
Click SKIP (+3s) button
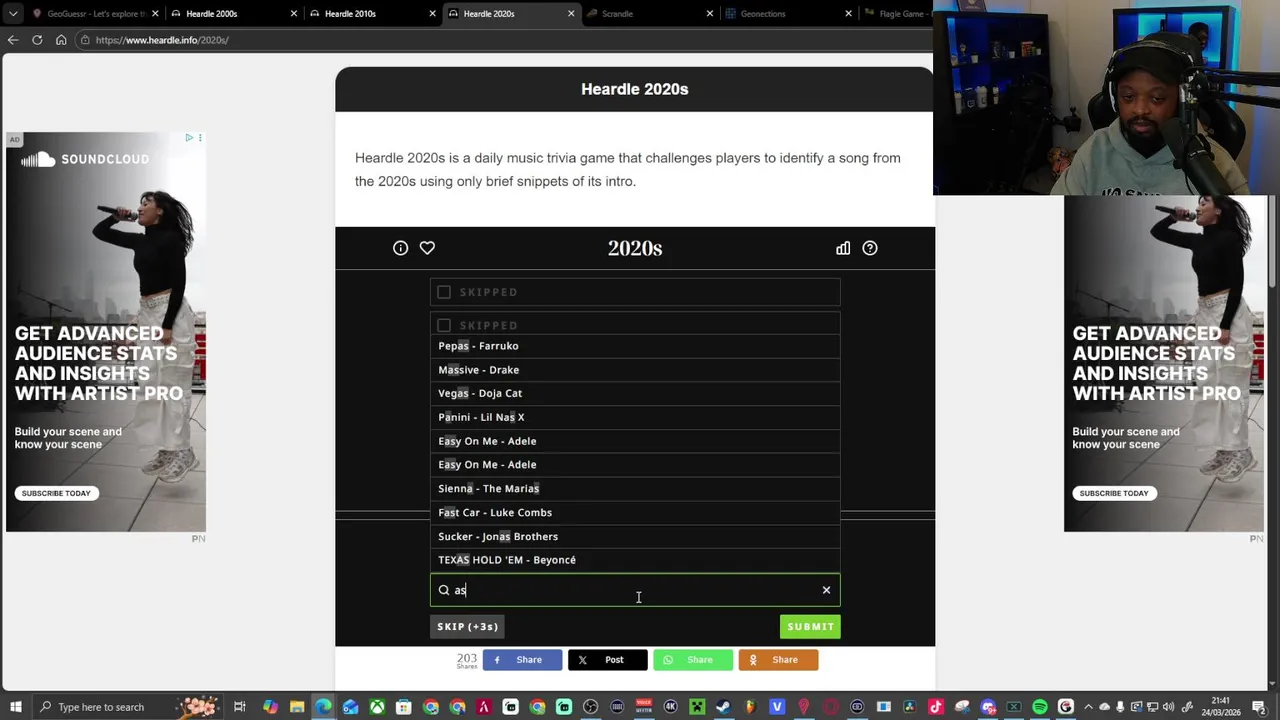pos(467,627)
